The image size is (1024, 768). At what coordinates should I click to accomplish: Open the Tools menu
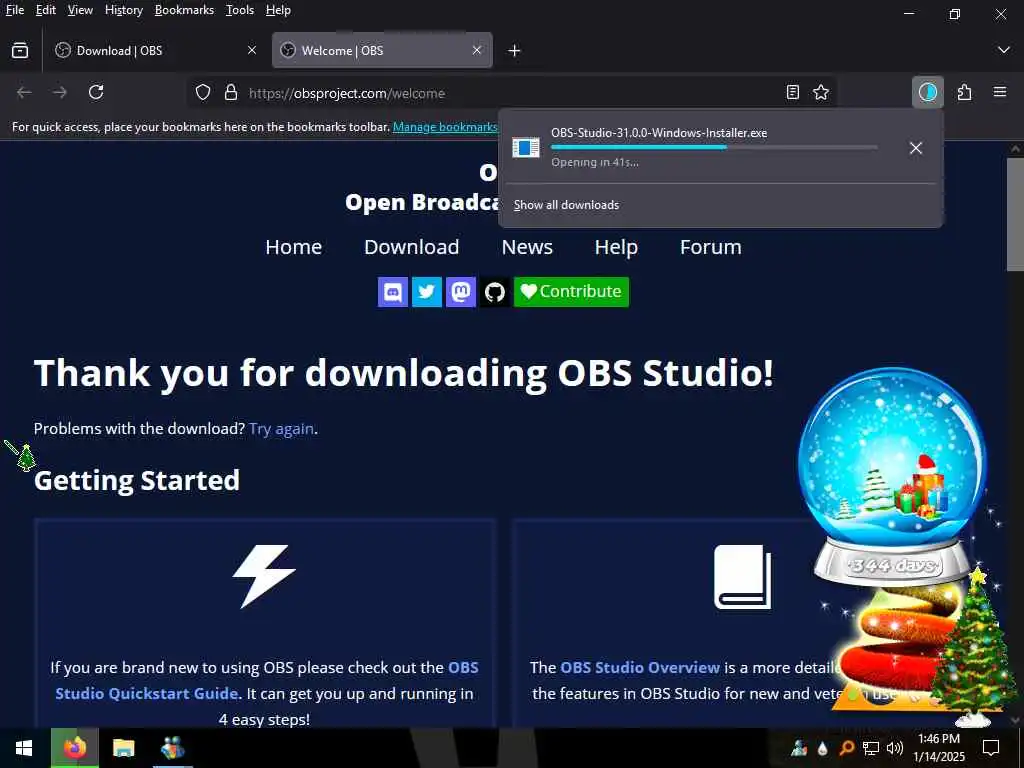(240, 10)
